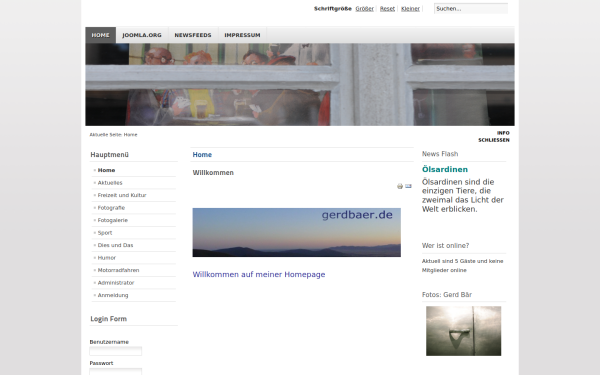Screen dimensions: 600x375
Task: Click the INFO SCHLIESSEN link
Action: point(494,136)
